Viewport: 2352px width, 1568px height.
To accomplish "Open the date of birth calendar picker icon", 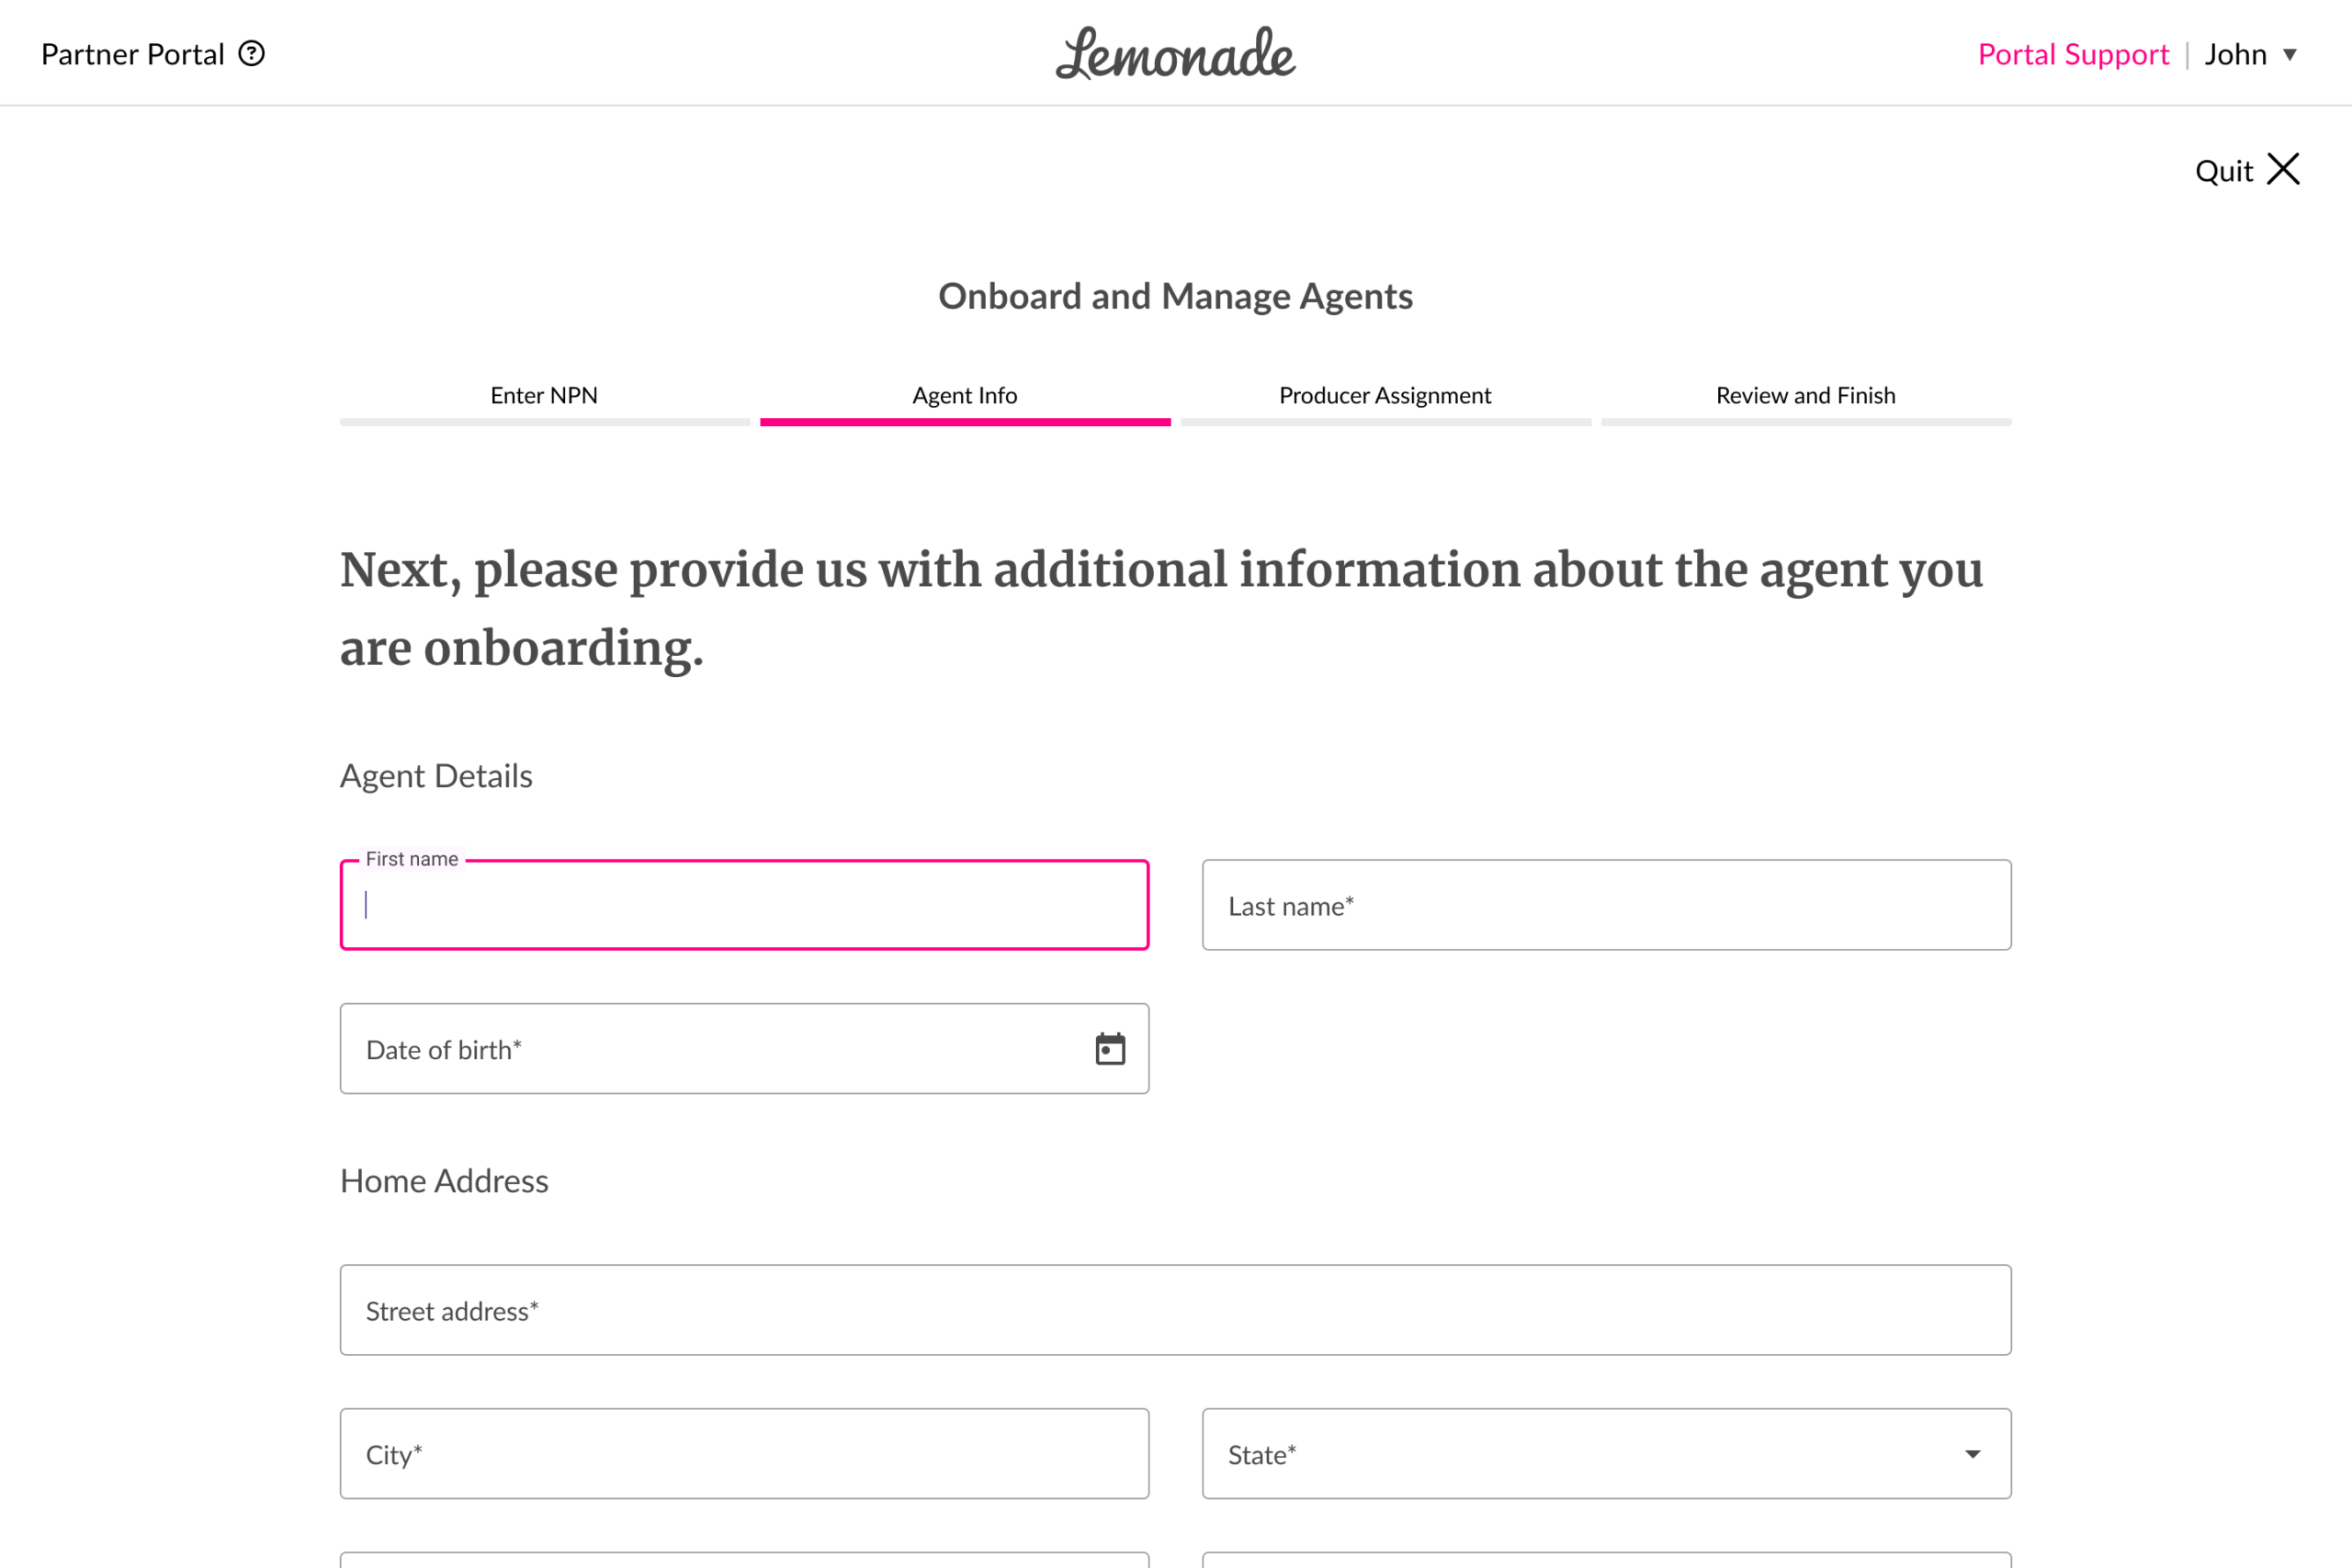I will tap(1110, 1049).
